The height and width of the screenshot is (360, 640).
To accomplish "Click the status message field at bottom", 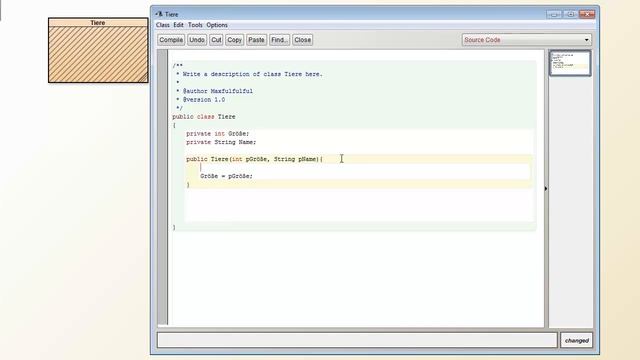I will click(x=357, y=340).
